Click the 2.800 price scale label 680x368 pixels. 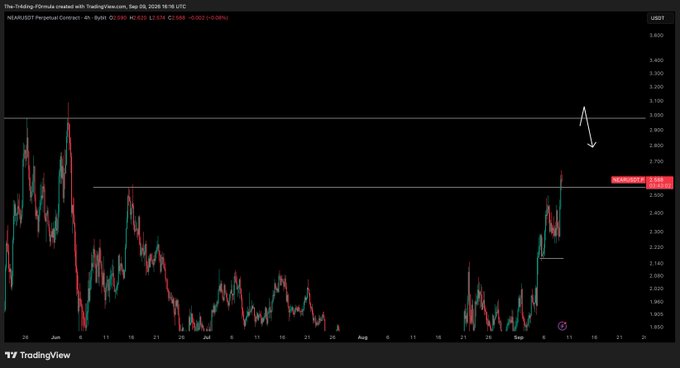(x=656, y=146)
